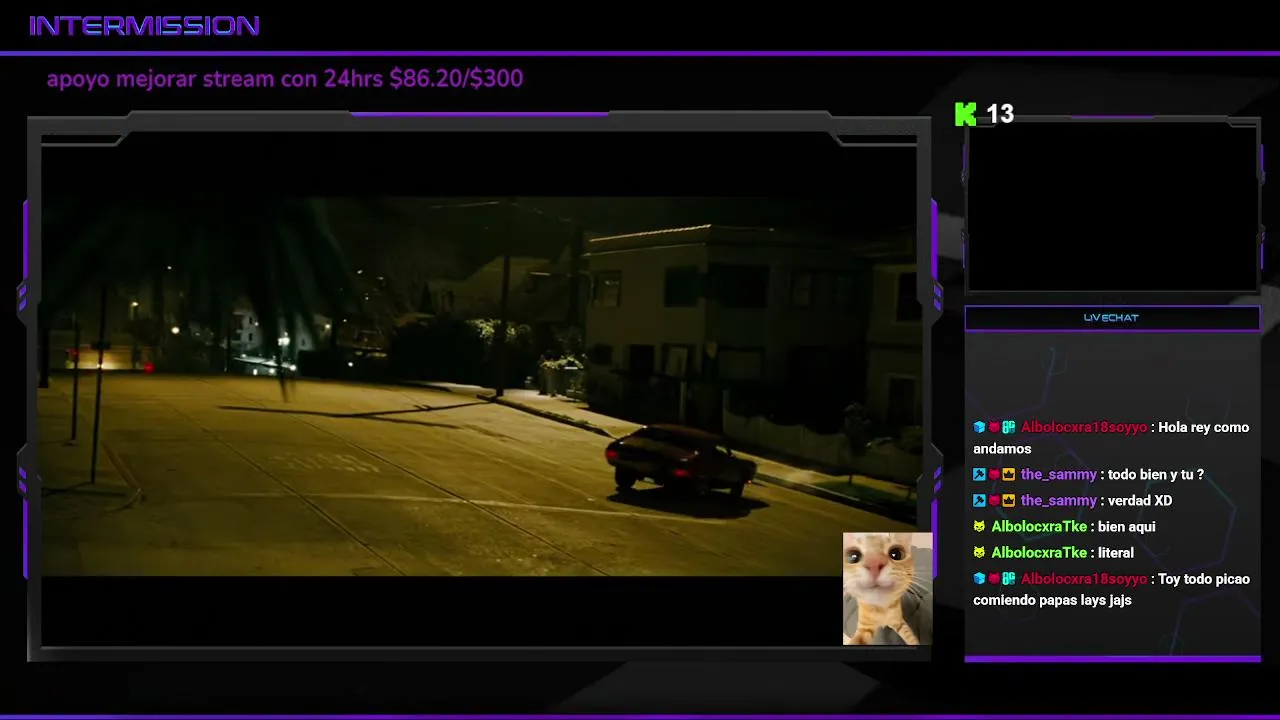
Task: Click the 'apoyo mejorar stream' donation goal text
Action: pos(285,79)
